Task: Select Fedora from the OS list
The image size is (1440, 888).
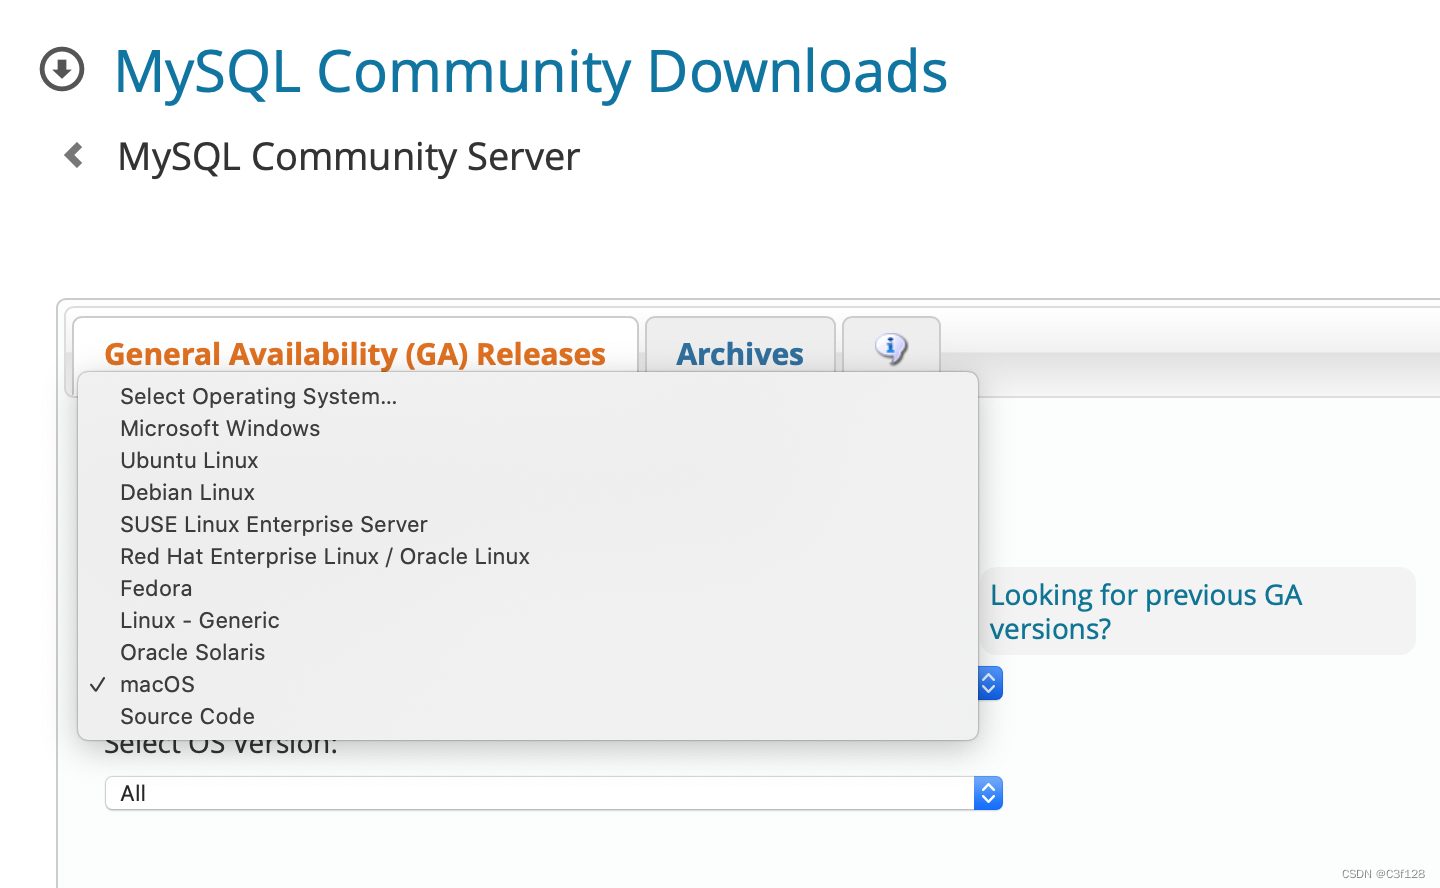Action: (528, 588)
